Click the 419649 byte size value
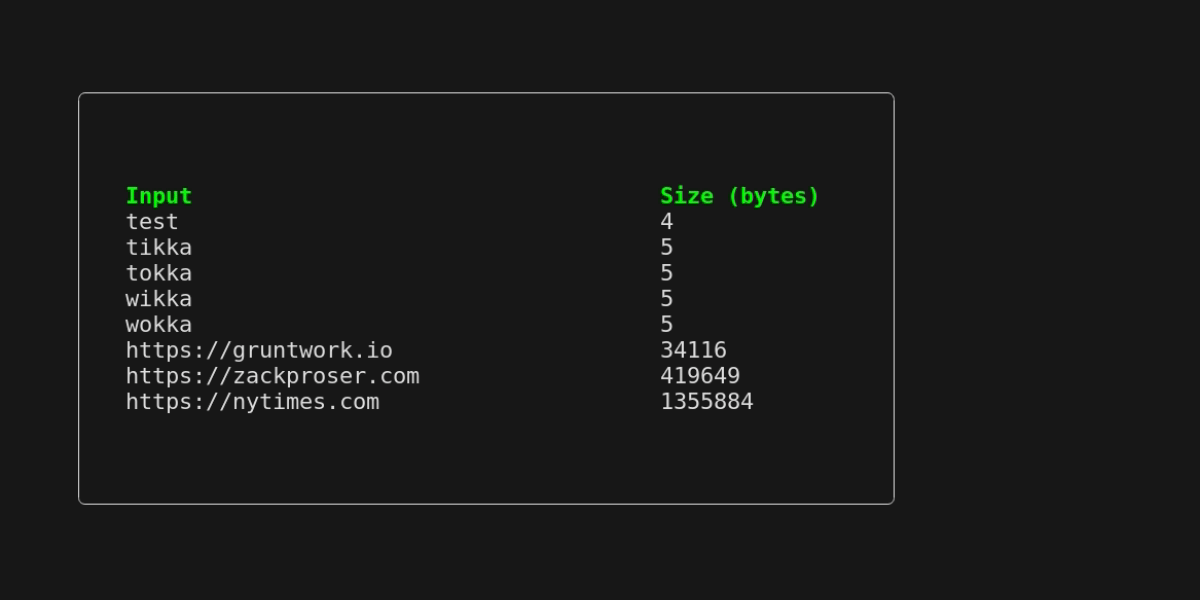The height and width of the screenshot is (600, 1200). point(700,376)
